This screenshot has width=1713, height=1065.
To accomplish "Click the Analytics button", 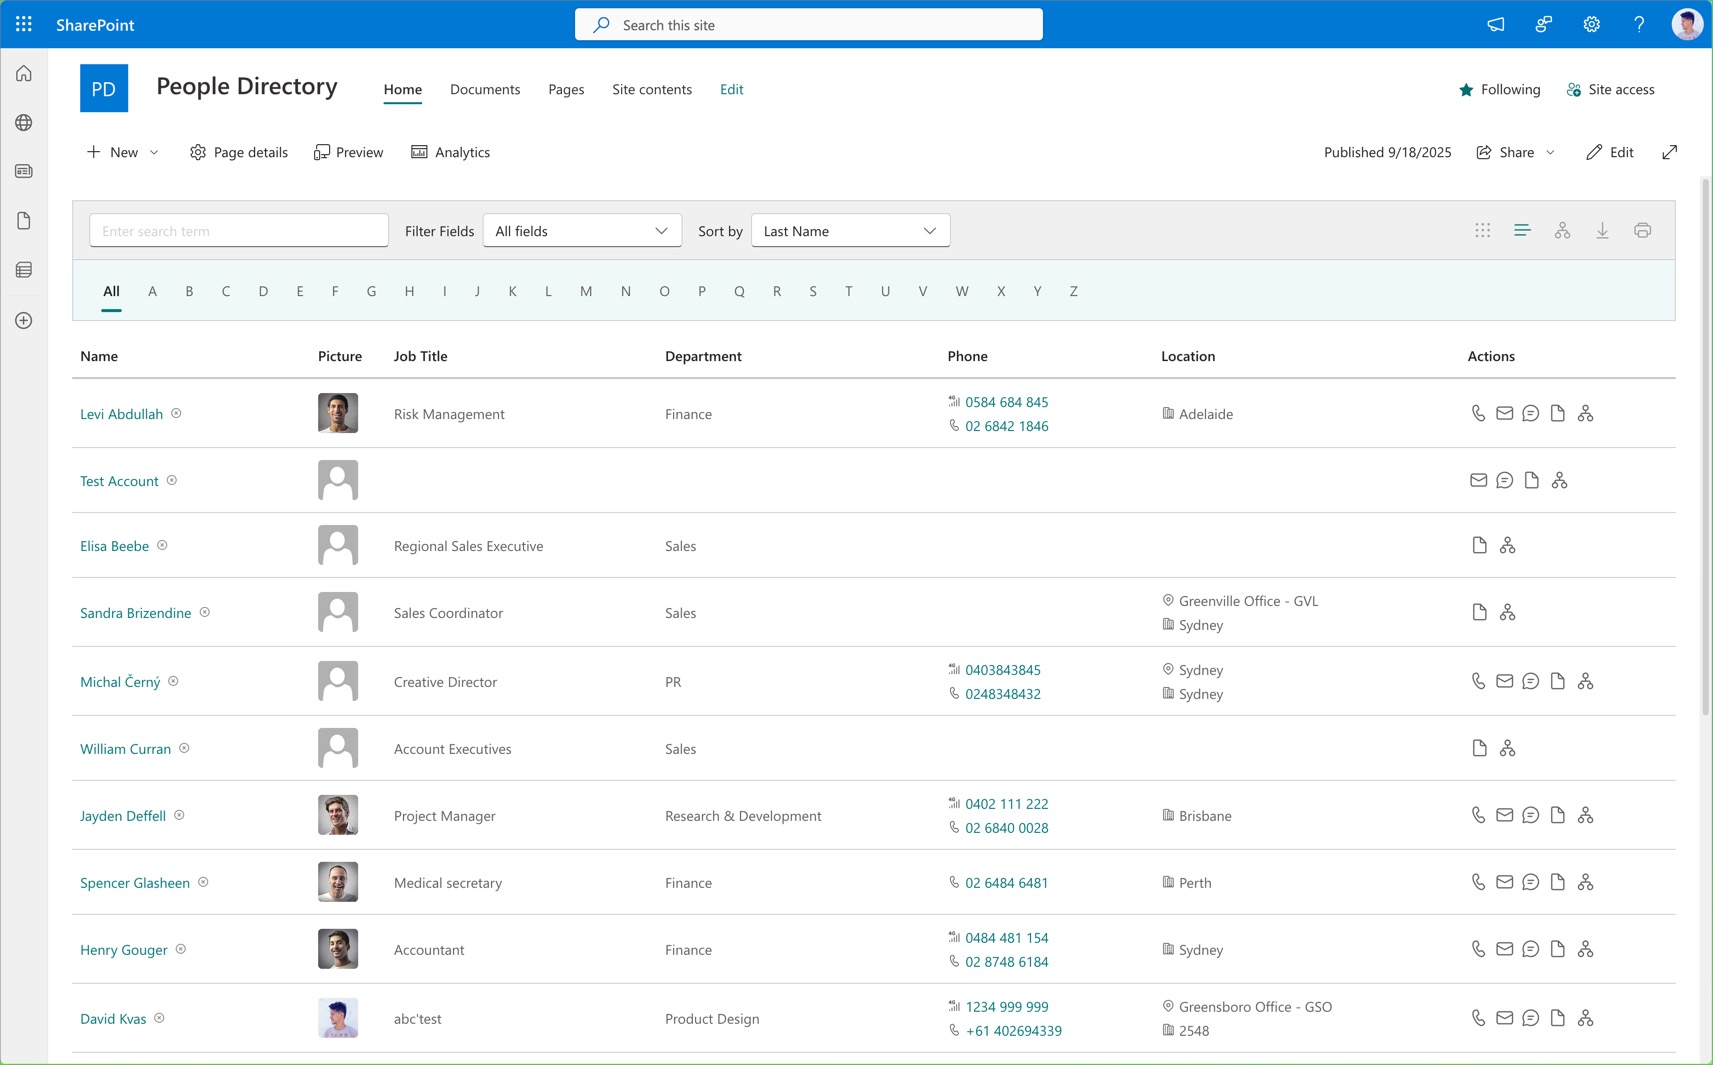I will [450, 152].
